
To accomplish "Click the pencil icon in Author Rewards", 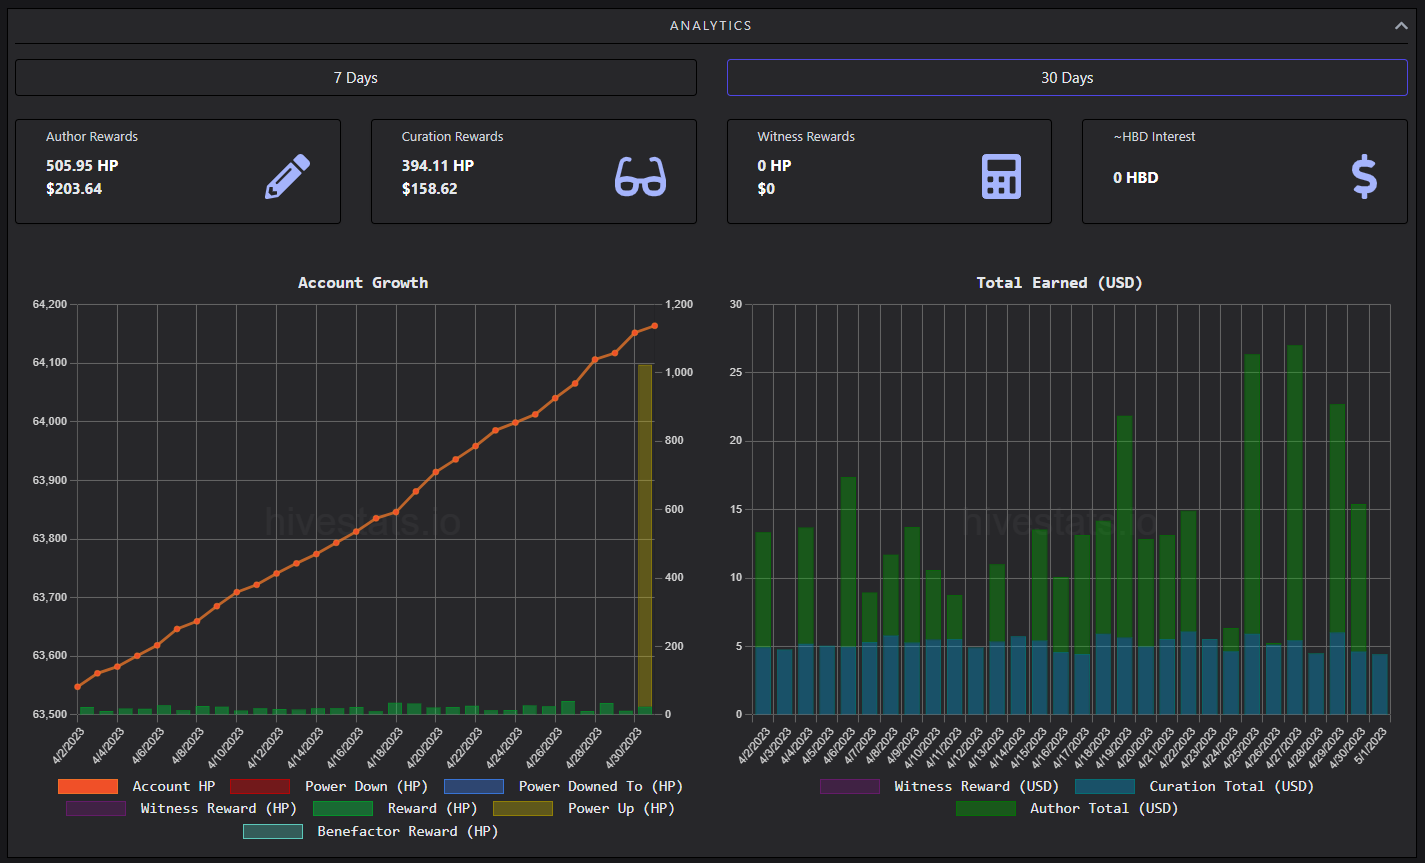I will pos(287,177).
